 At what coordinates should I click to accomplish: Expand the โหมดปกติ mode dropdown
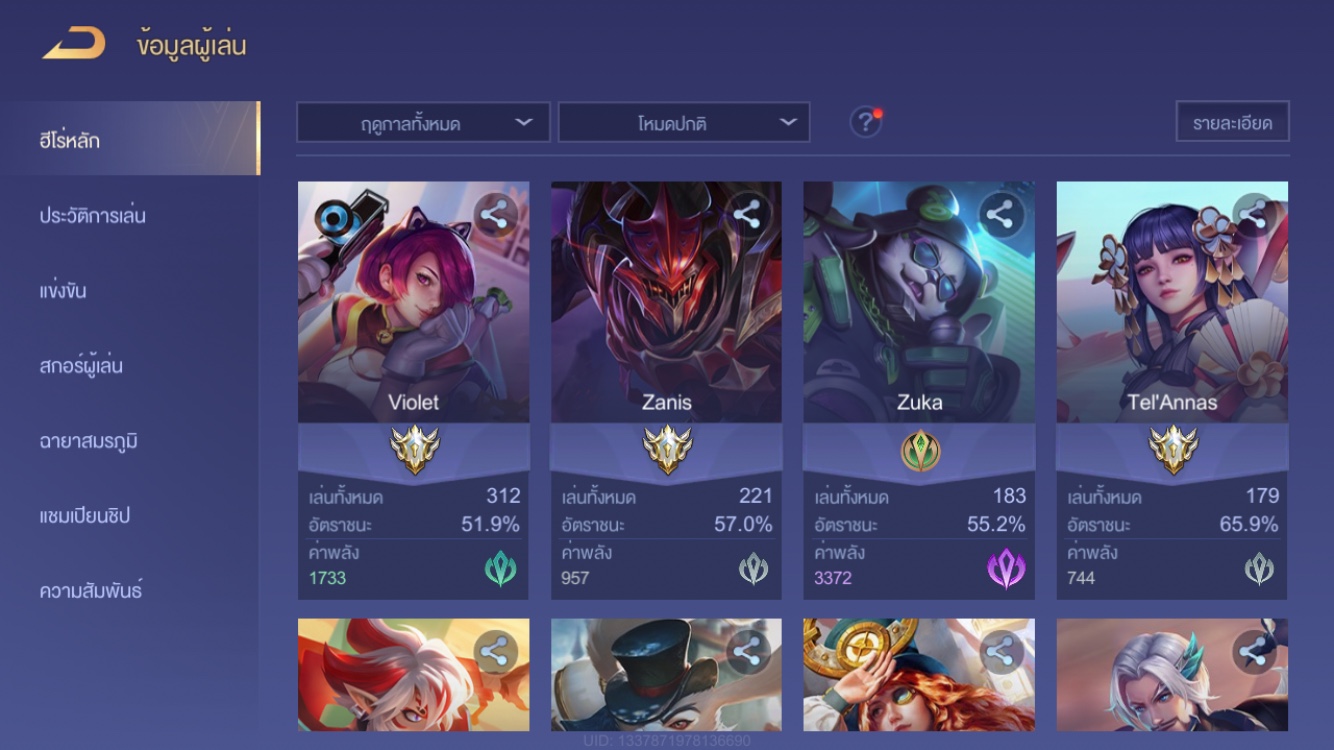tap(684, 122)
